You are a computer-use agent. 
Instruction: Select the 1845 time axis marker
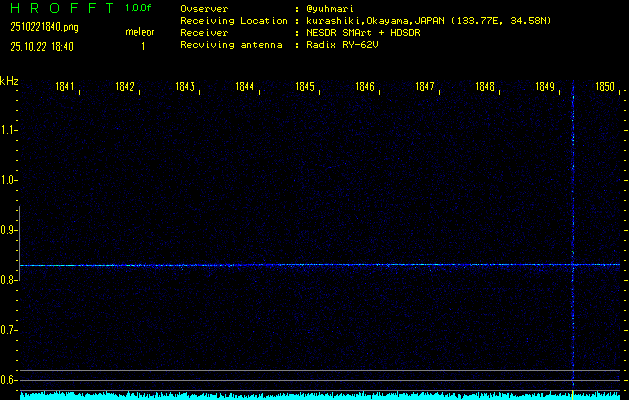point(305,88)
